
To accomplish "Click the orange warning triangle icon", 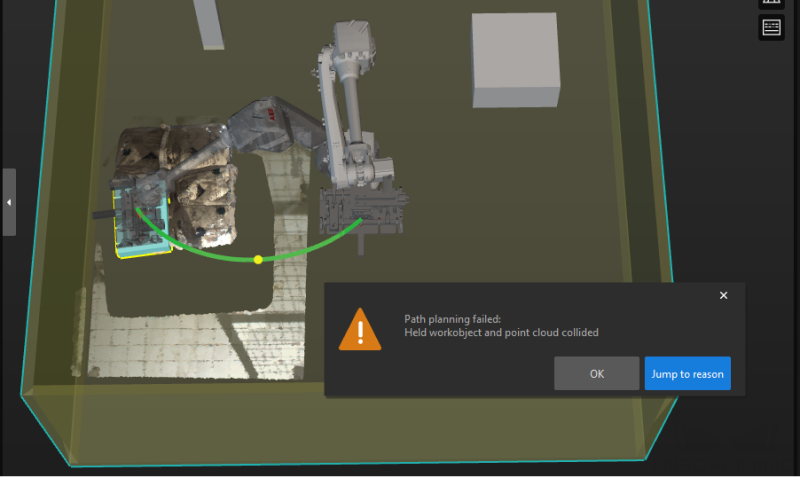I will coord(360,330).
